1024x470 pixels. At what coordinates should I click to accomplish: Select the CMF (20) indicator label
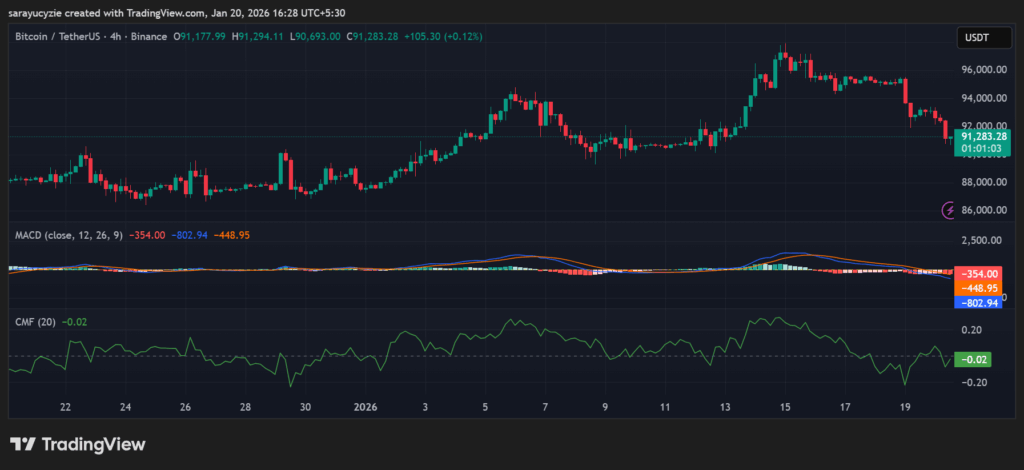point(35,321)
